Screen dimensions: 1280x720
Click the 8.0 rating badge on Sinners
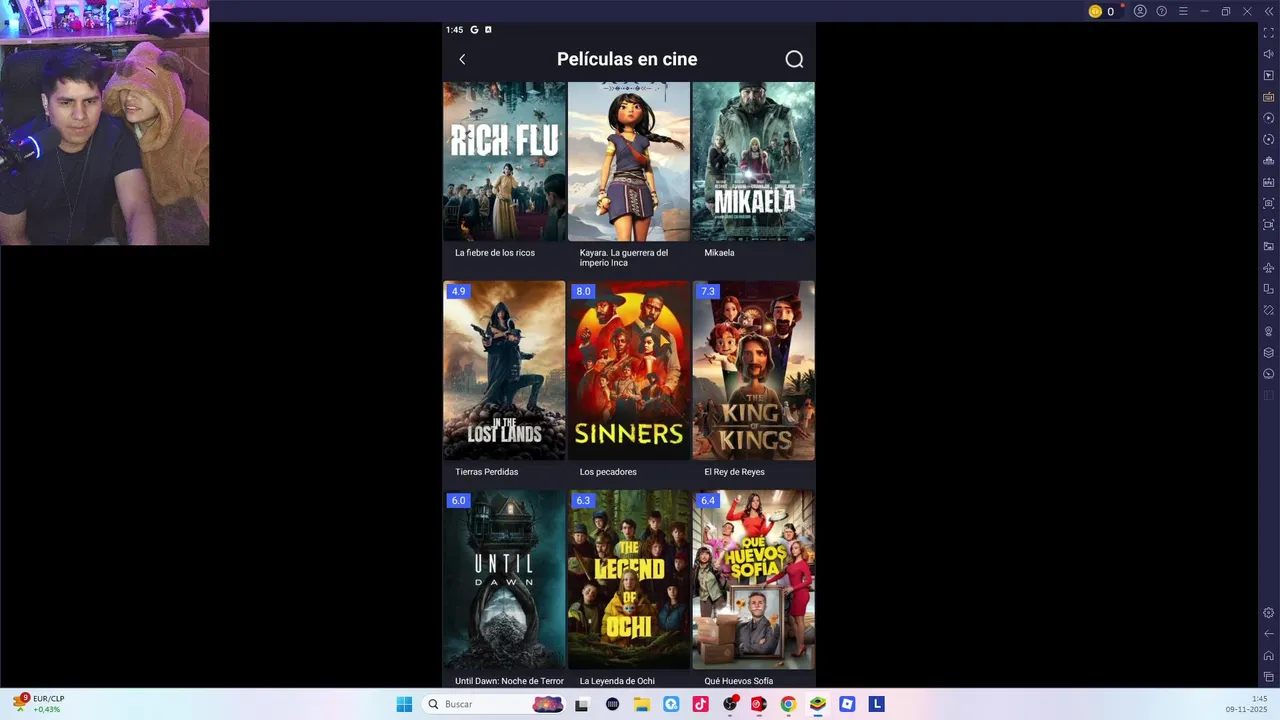(x=583, y=292)
